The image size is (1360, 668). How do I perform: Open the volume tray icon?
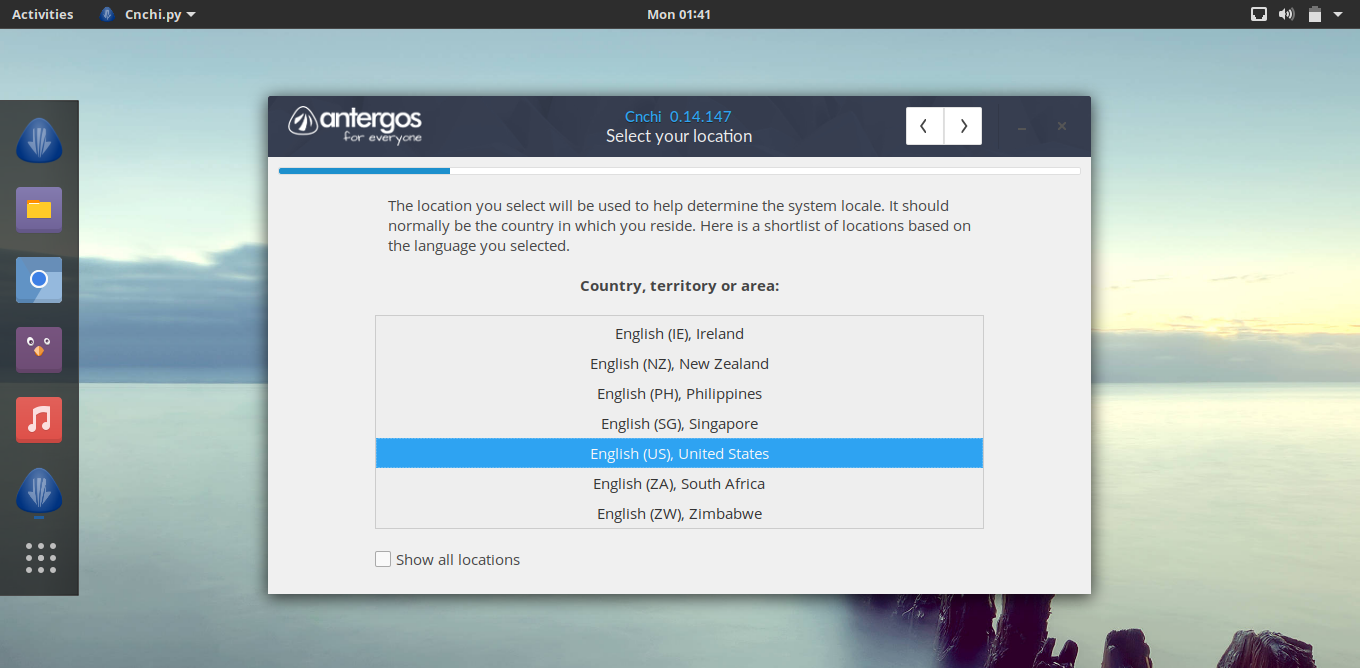(x=1286, y=14)
